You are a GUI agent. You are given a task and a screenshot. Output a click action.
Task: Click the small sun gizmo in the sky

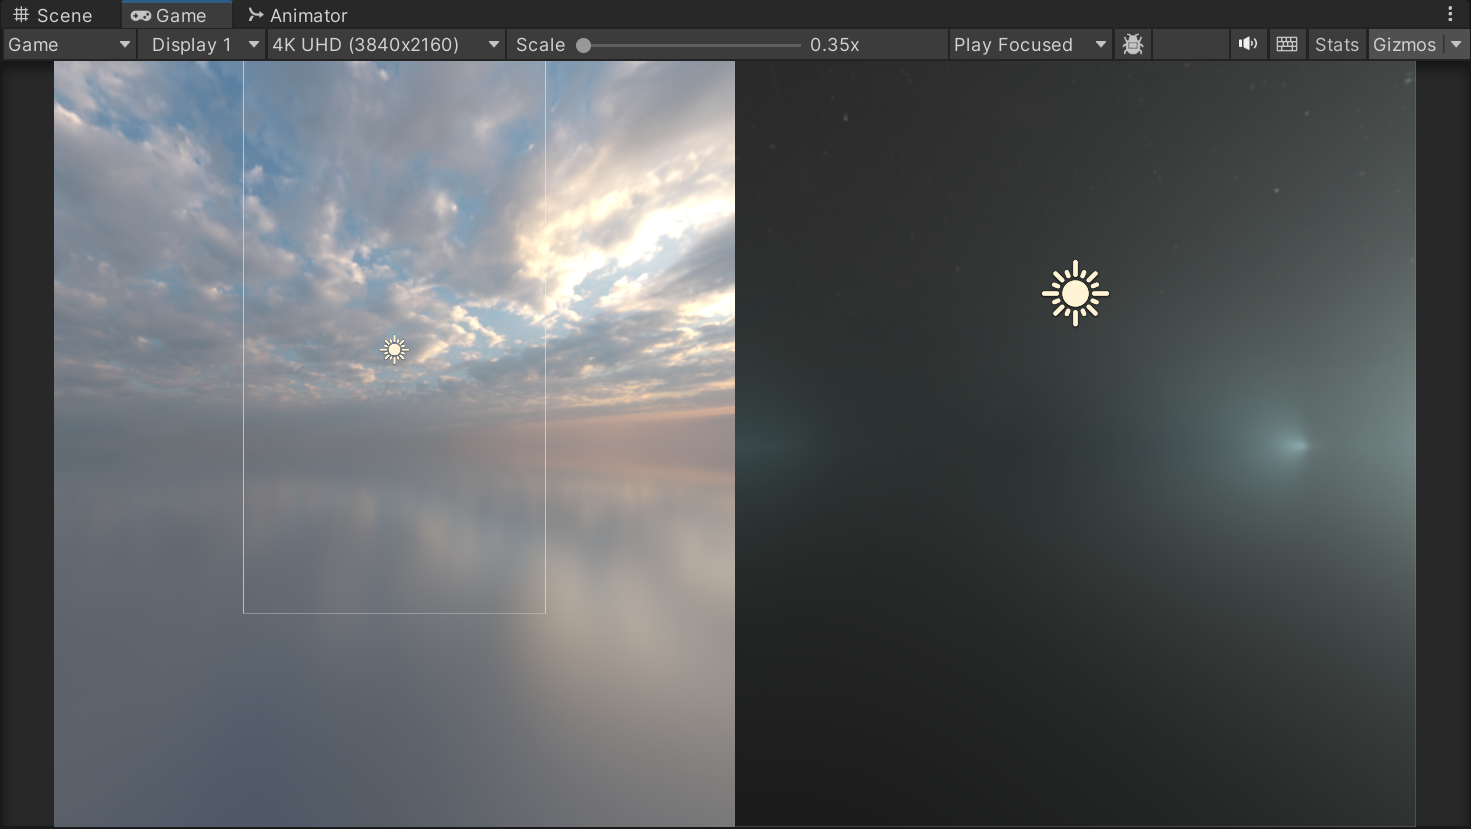pos(395,350)
